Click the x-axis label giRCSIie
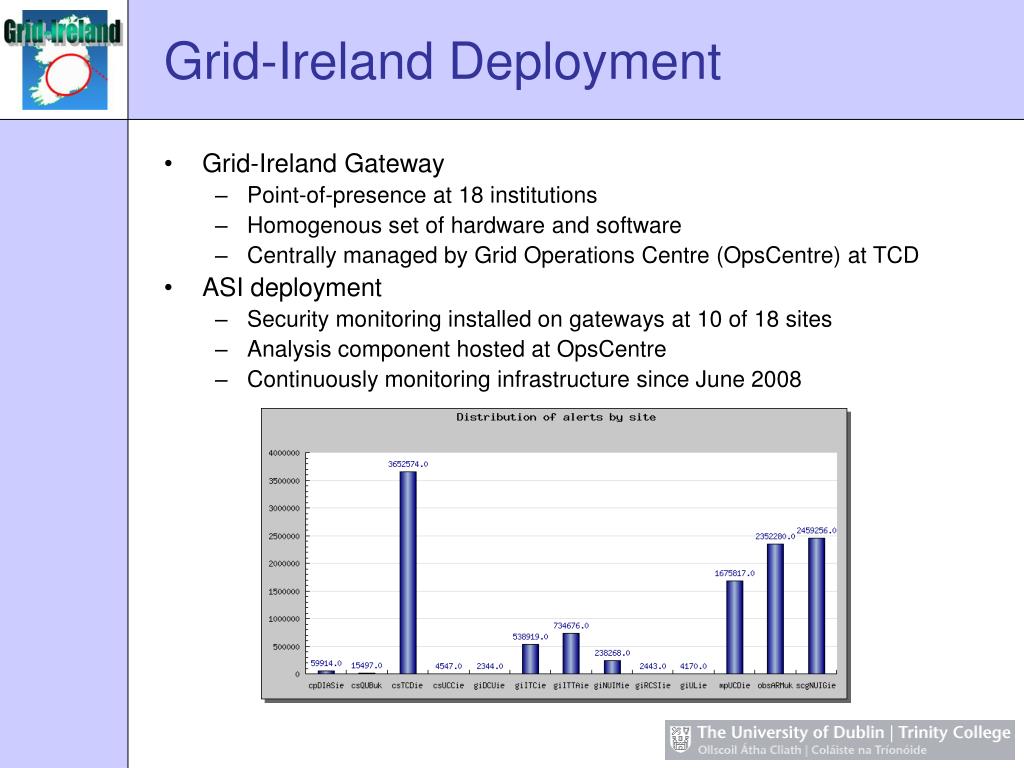The height and width of the screenshot is (768, 1024). [x=652, y=686]
